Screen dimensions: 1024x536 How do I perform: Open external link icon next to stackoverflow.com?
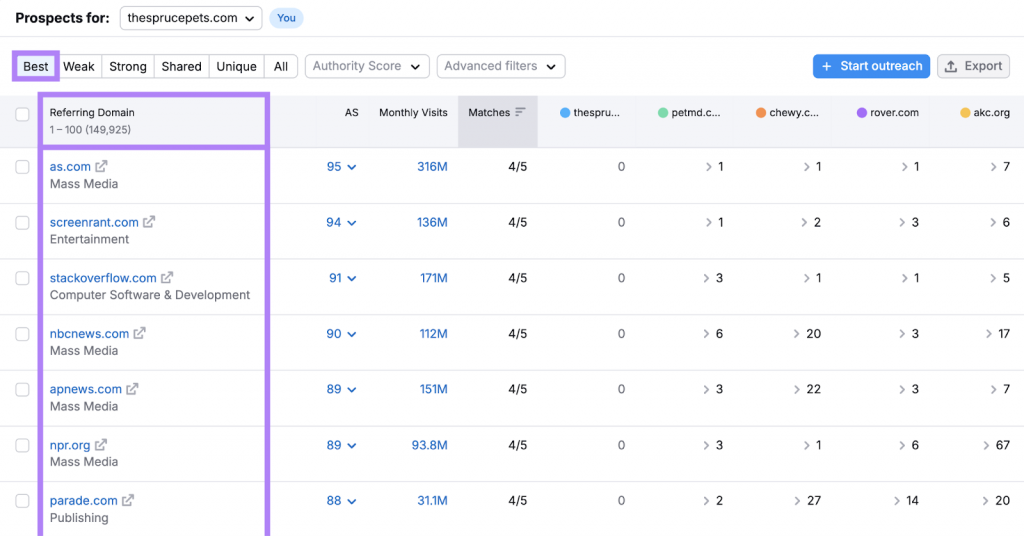click(167, 277)
